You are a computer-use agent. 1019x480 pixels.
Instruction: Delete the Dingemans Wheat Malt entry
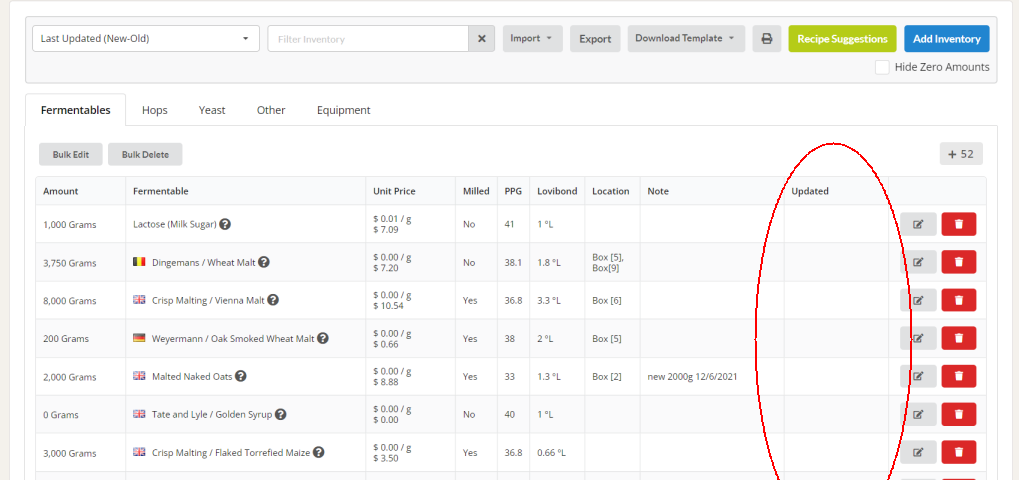coord(959,262)
